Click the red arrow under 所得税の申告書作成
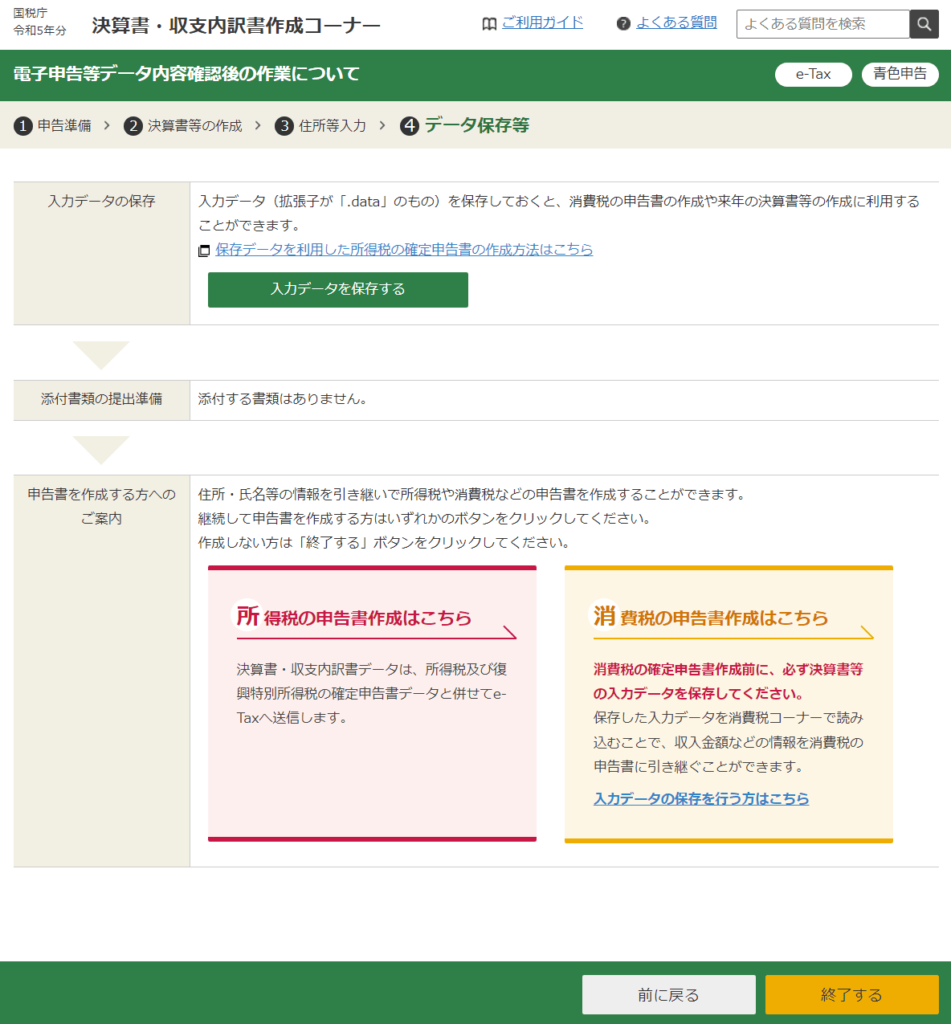 tap(508, 632)
